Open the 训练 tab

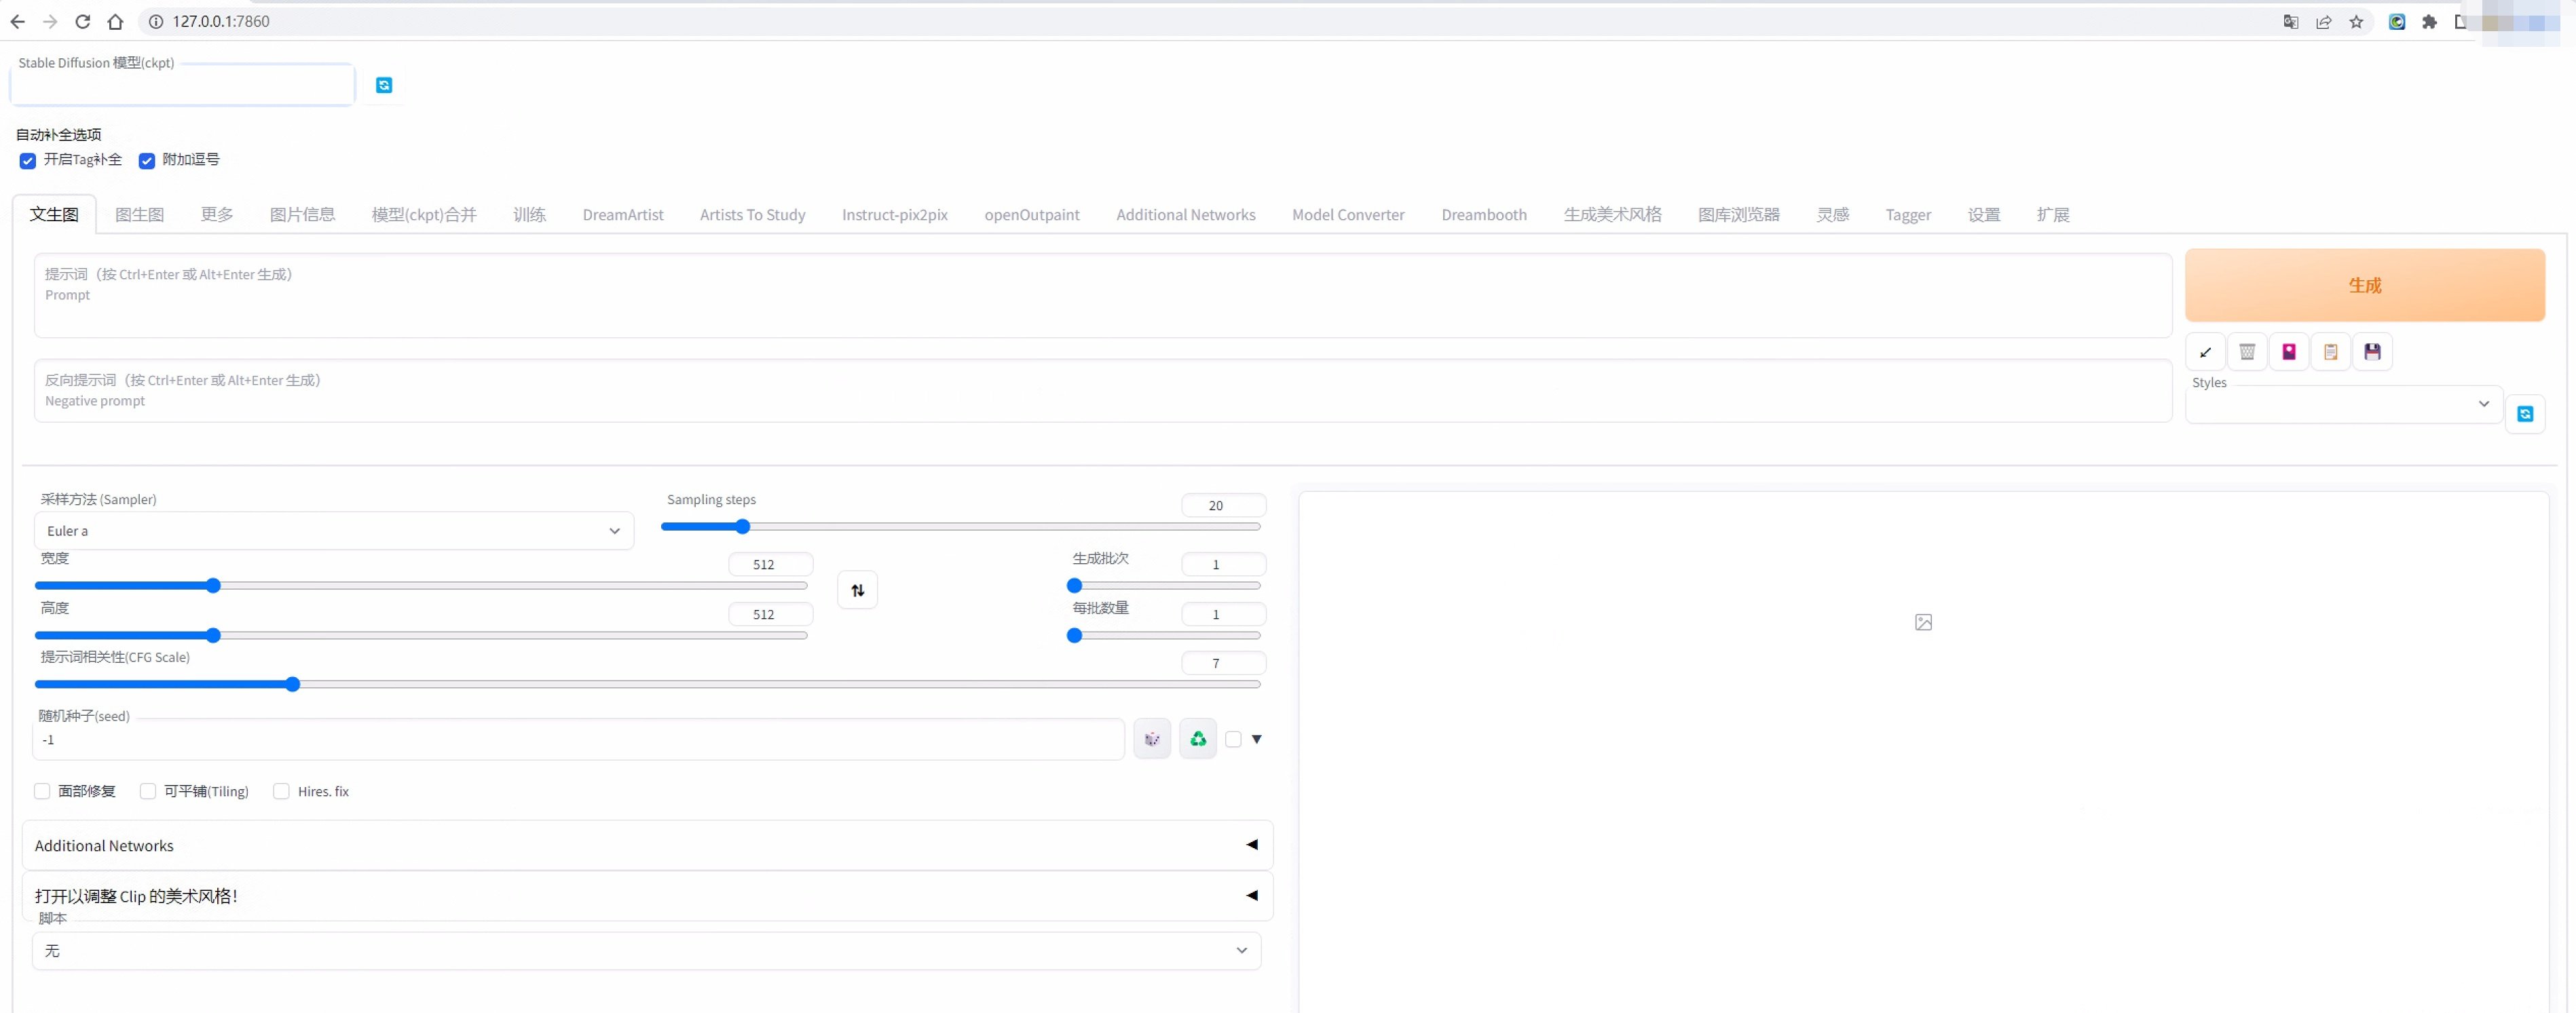(529, 215)
